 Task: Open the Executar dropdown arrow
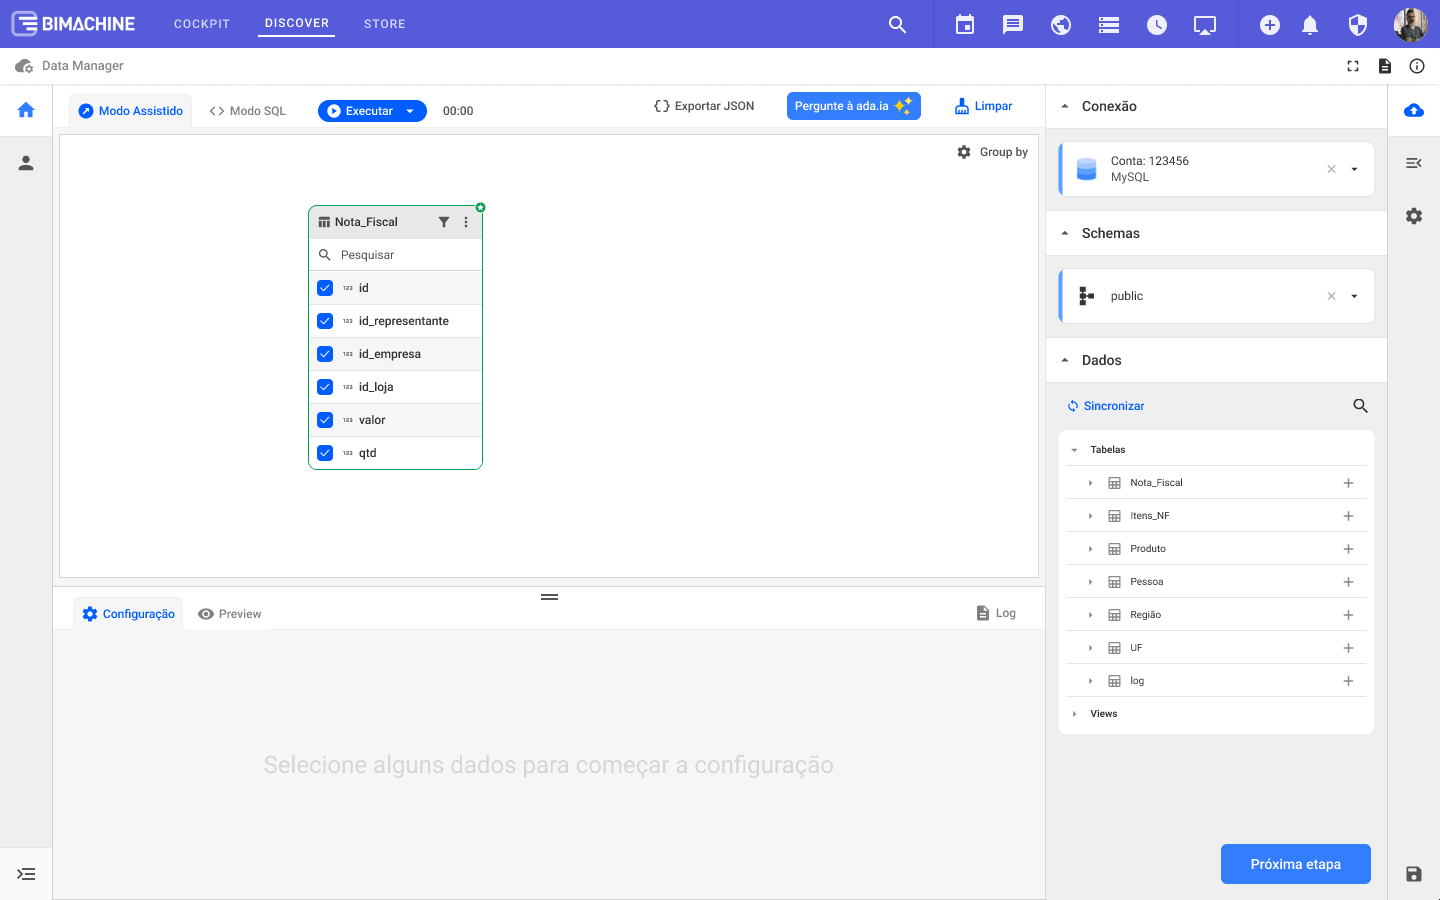410,111
